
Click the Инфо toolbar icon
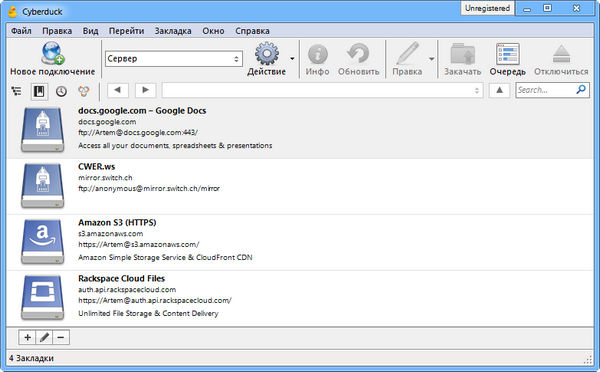tap(318, 54)
